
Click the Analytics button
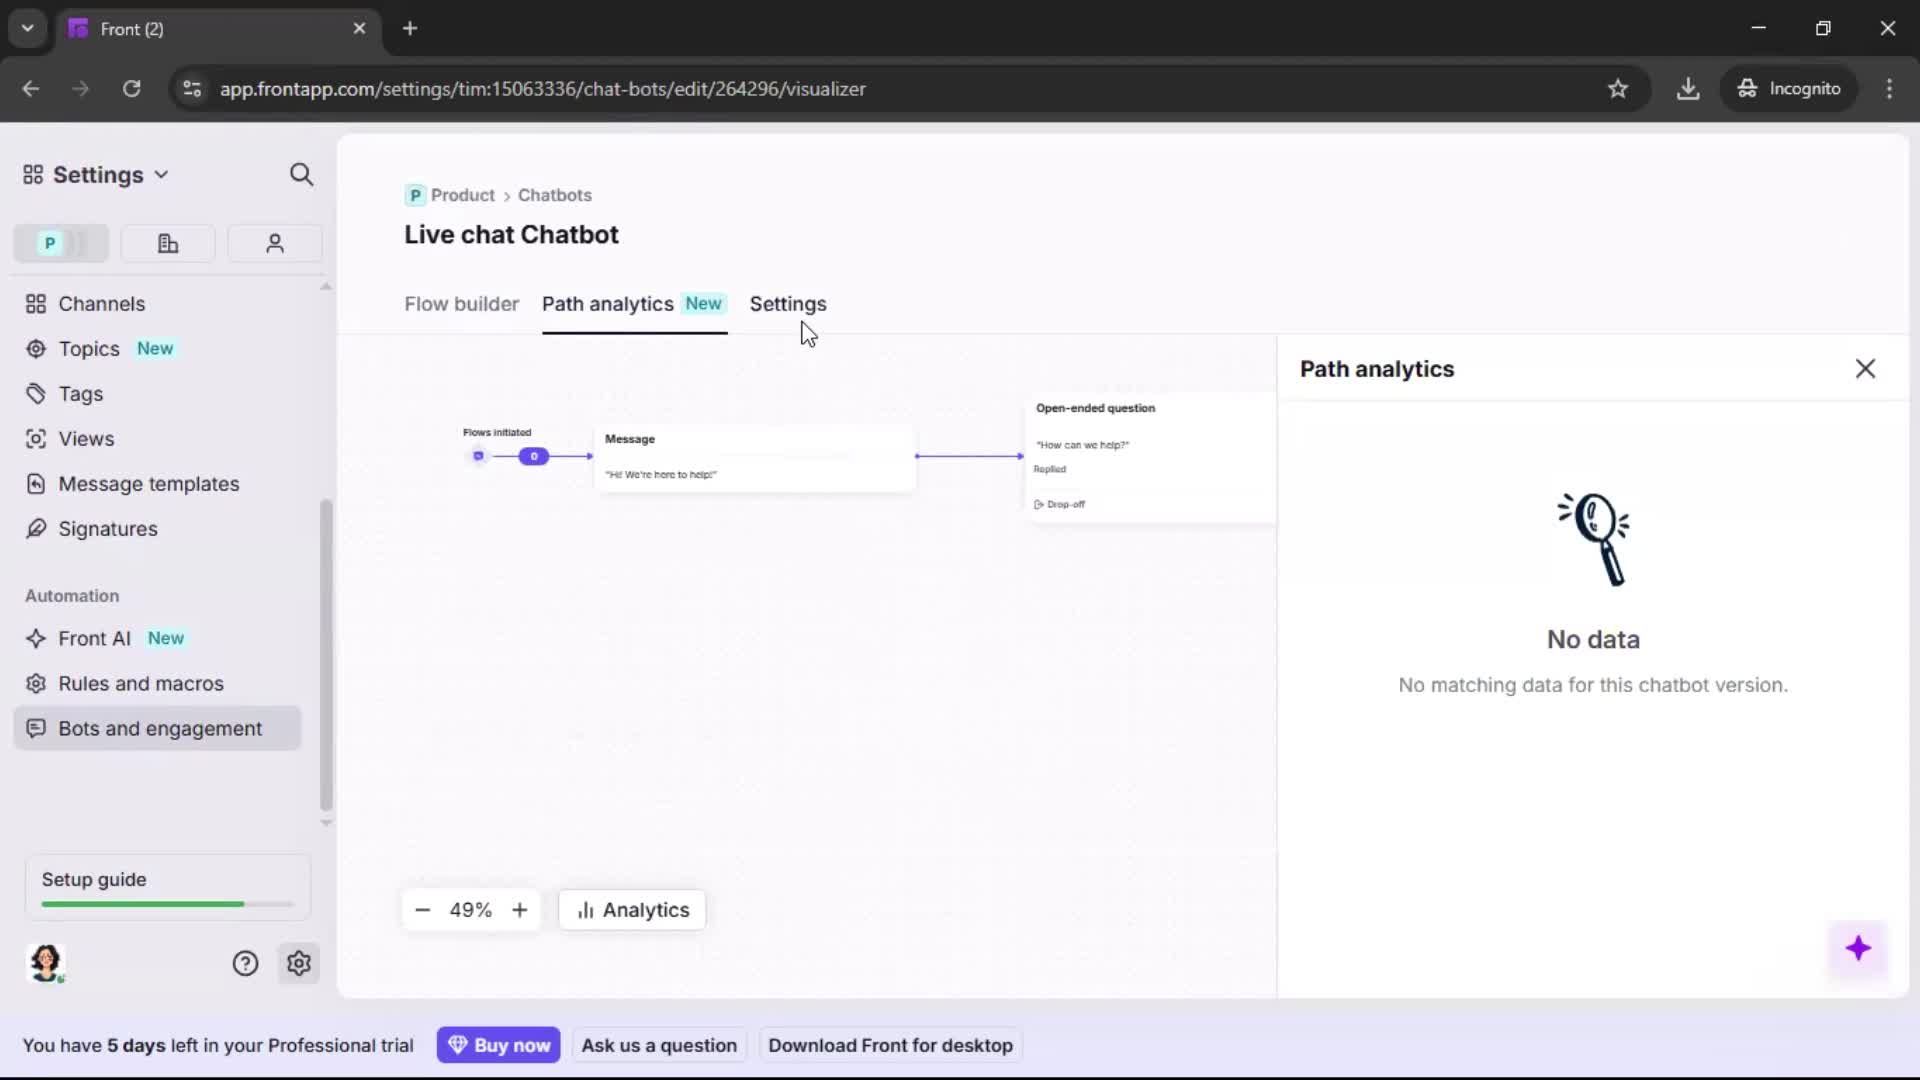pyautogui.click(x=632, y=910)
